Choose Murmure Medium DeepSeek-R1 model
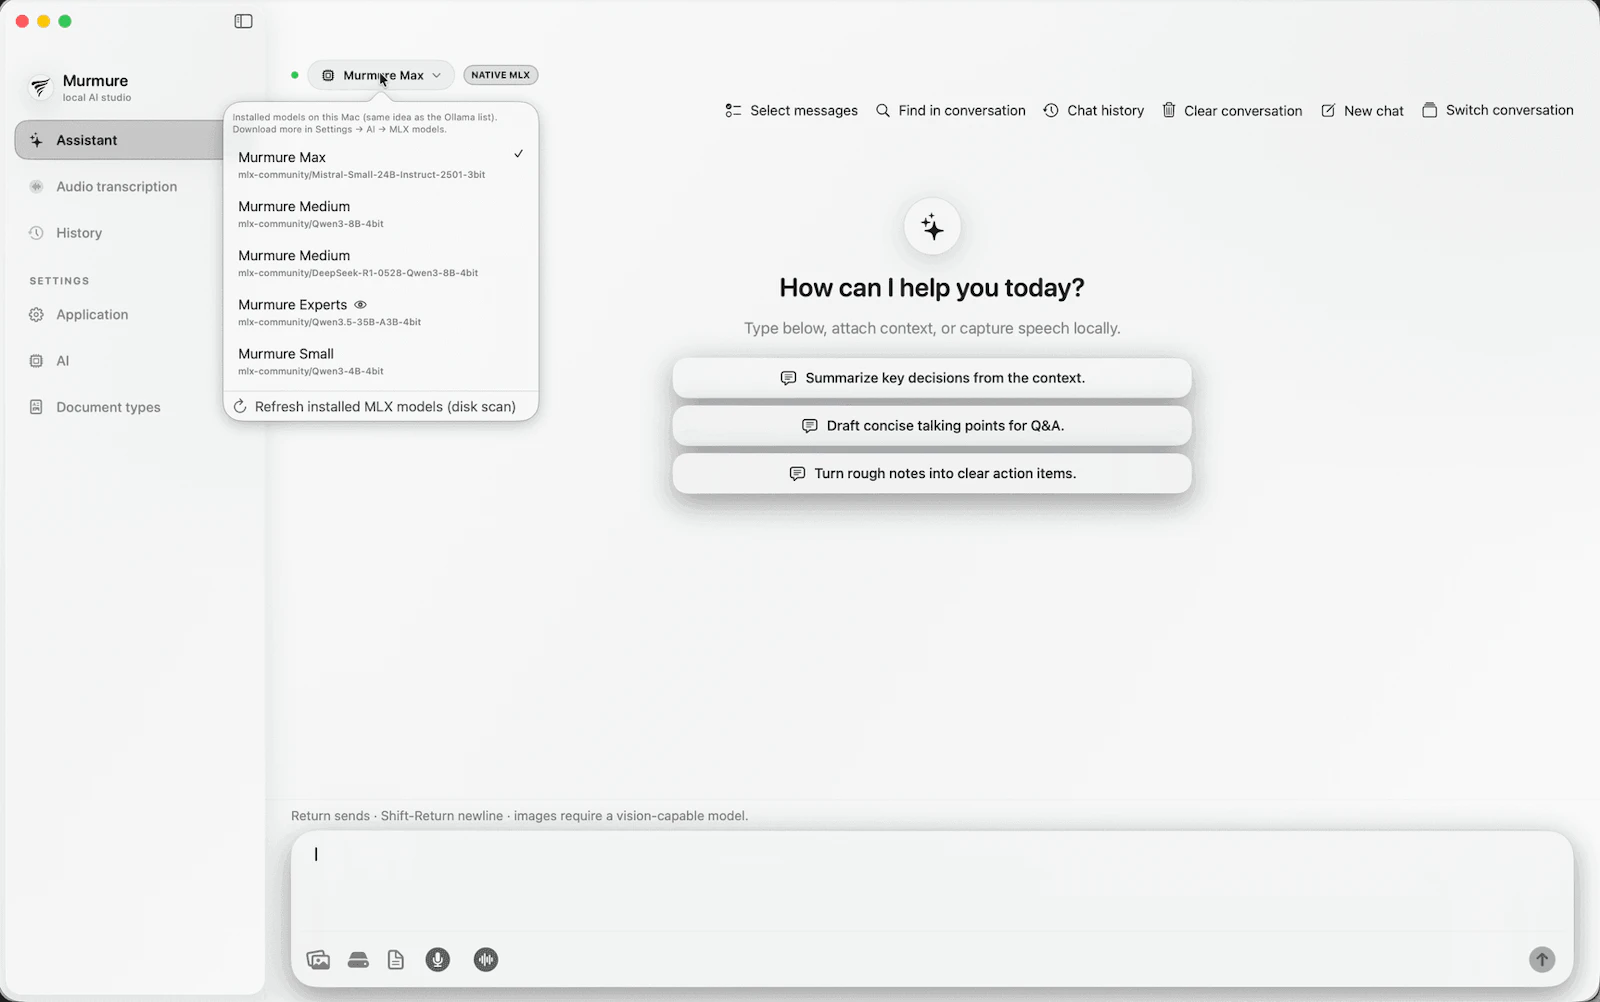The image size is (1600, 1002). [x=380, y=263]
